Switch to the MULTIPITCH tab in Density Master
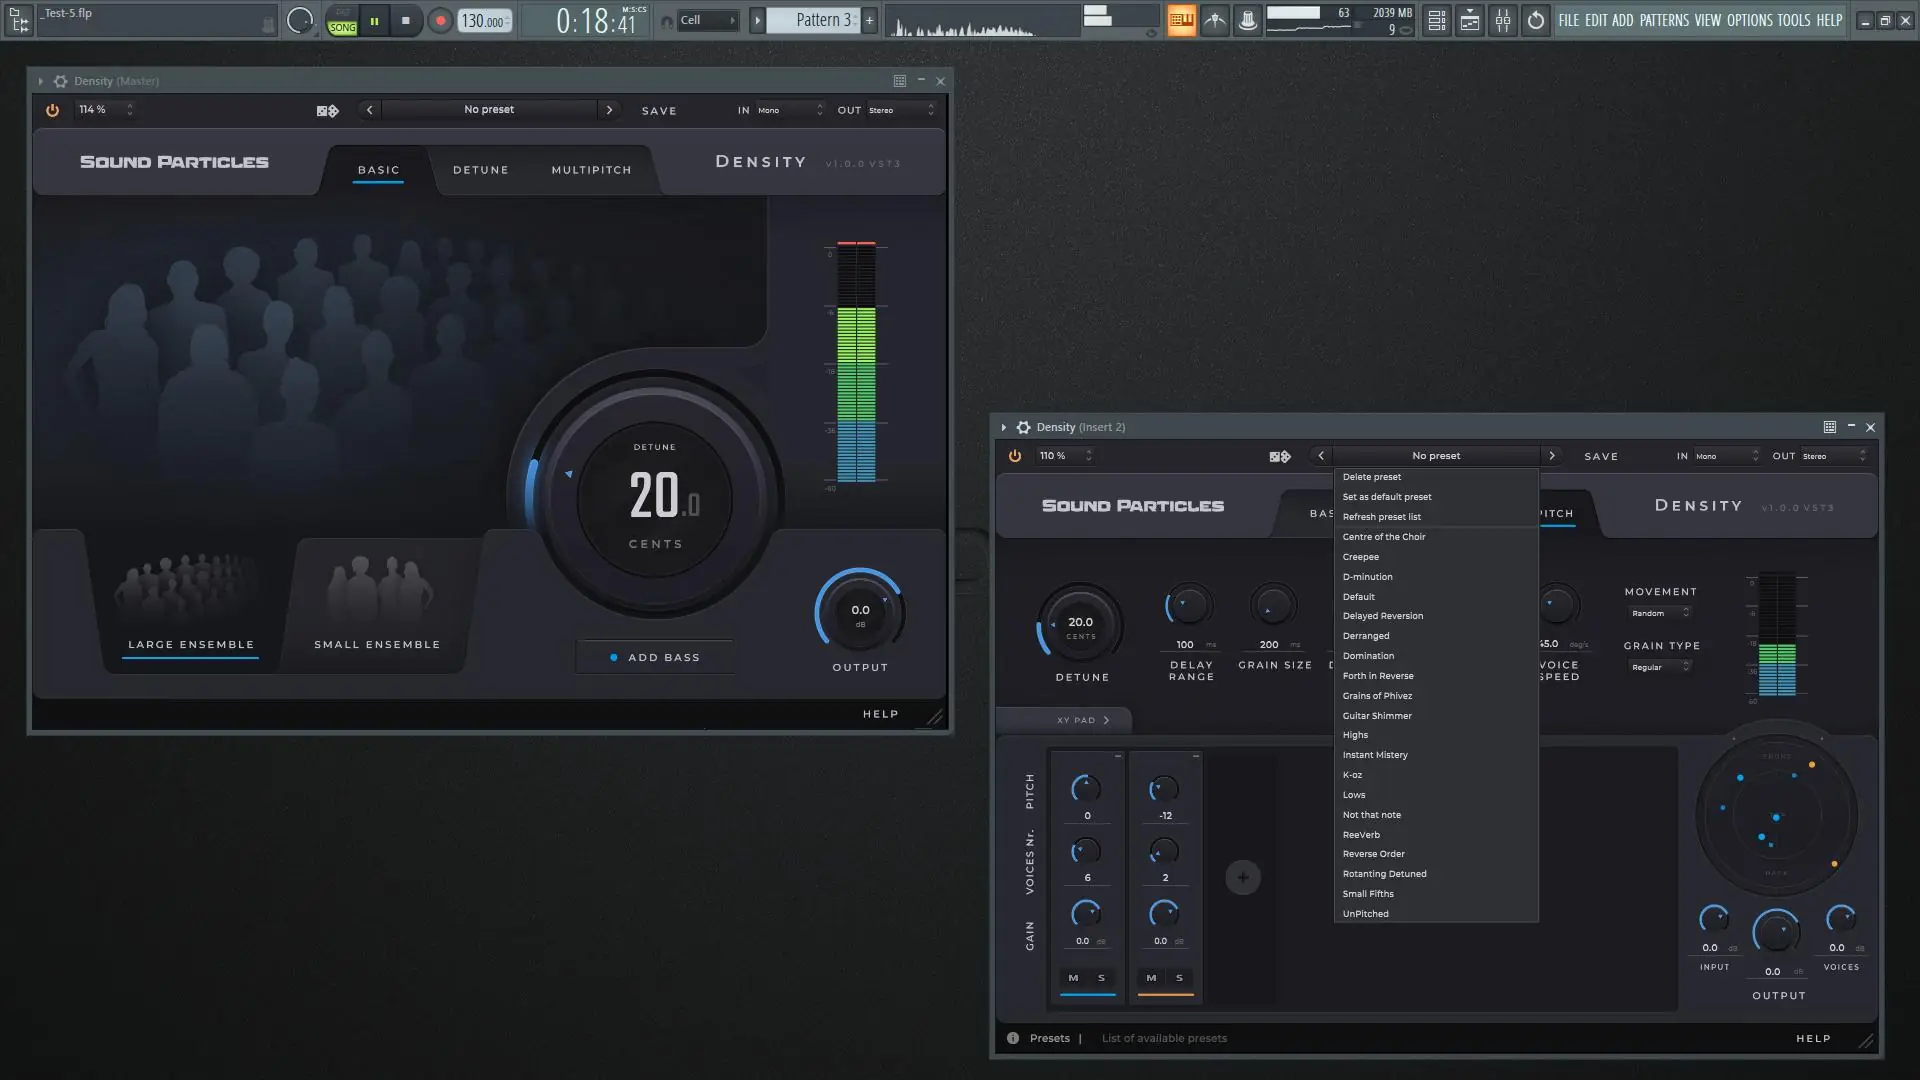This screenshot has height=1080, width=1920. click(591, 170)
